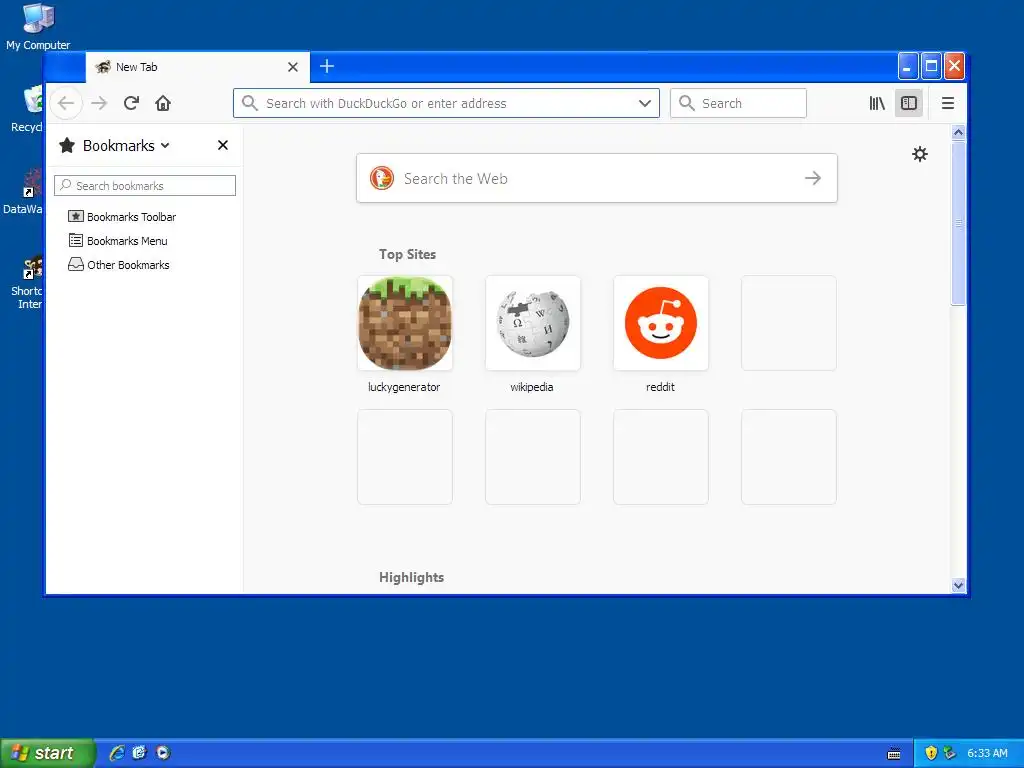The width and height of the screenshot is (1024, 768).
Task: Click the page vertical scrollbar thumb
Action: pos(958,223)
